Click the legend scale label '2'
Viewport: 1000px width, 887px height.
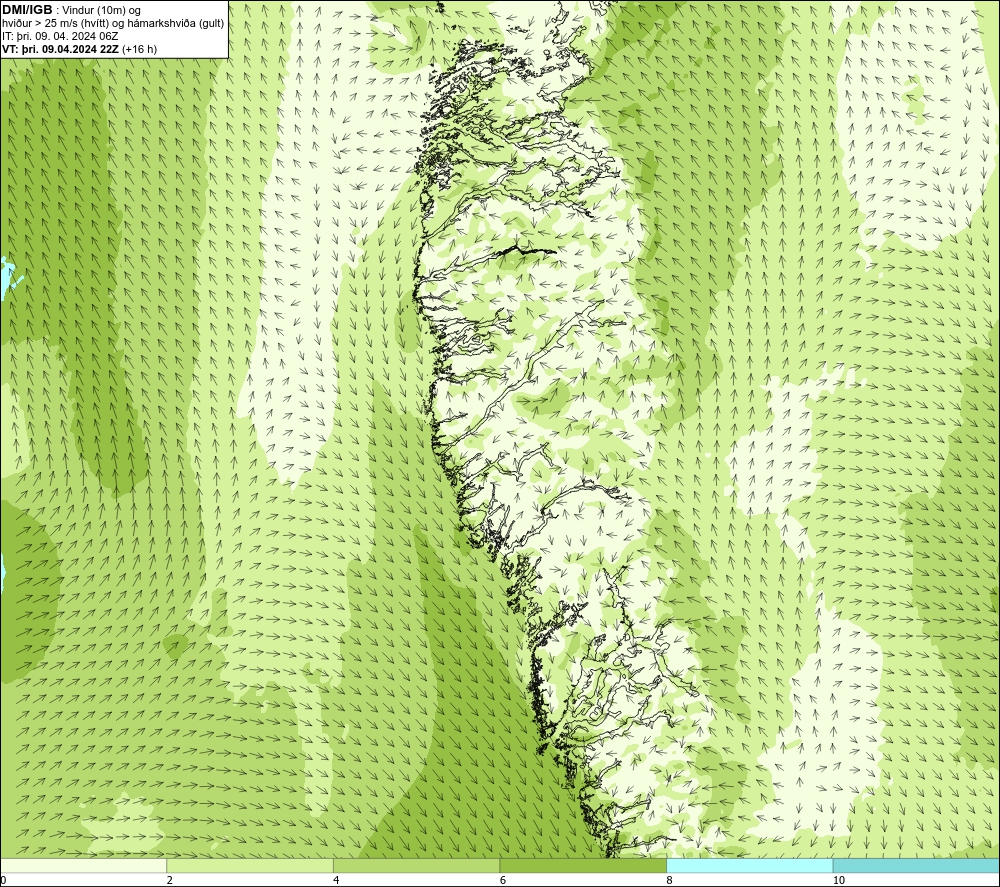[170, 880]
